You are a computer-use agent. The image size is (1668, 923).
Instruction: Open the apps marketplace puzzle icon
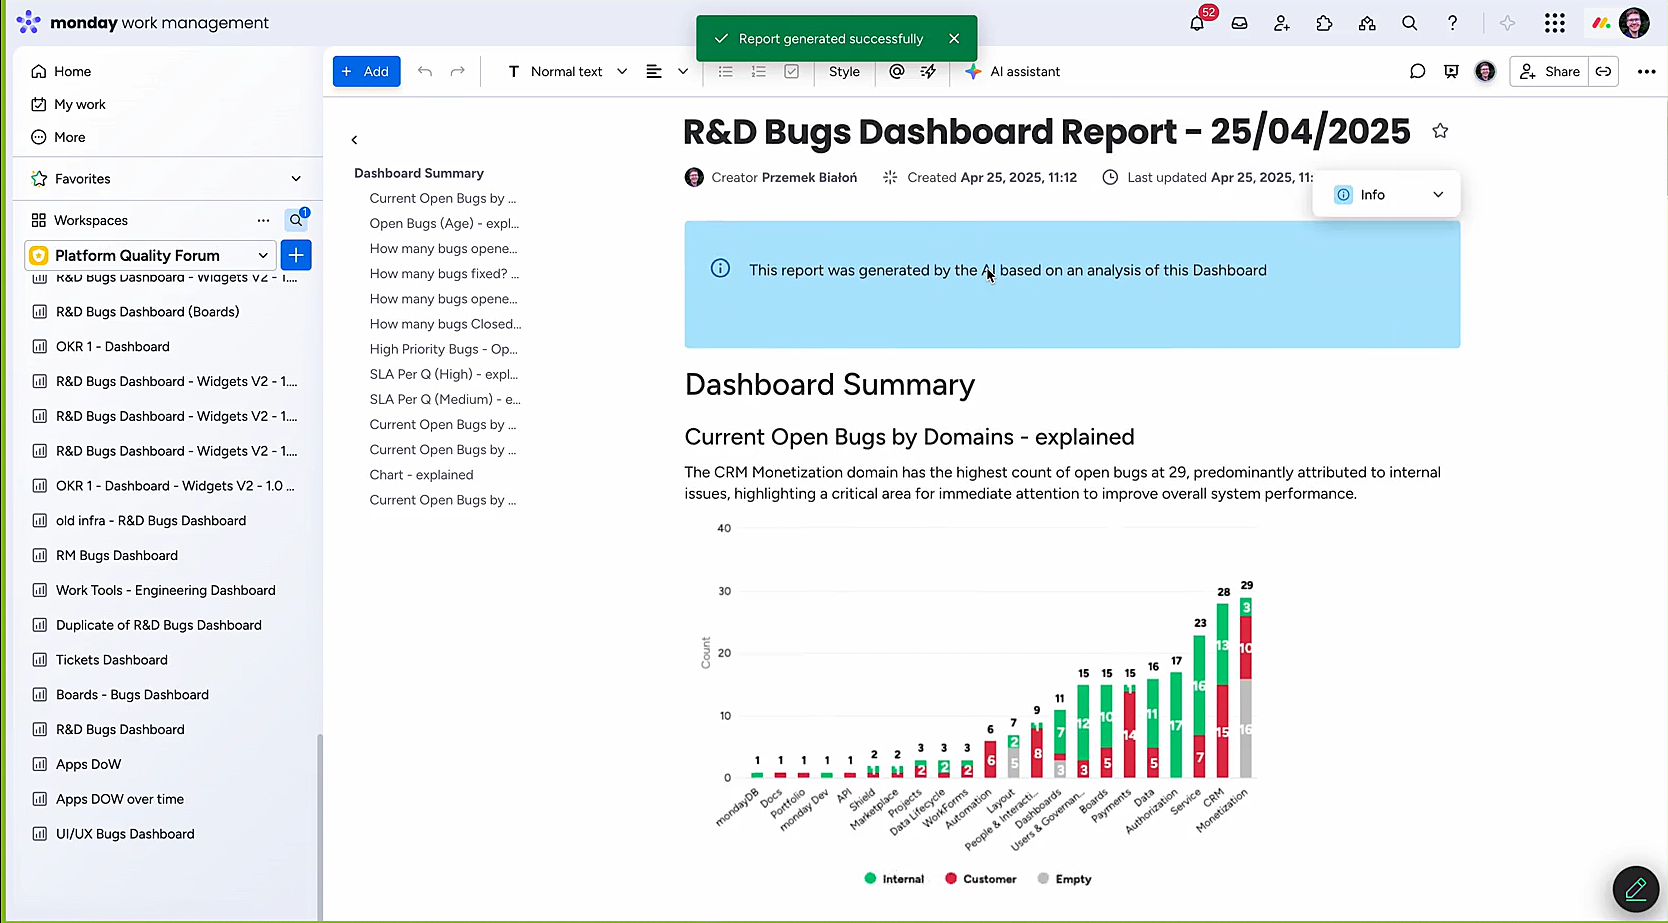[1325, 23]
